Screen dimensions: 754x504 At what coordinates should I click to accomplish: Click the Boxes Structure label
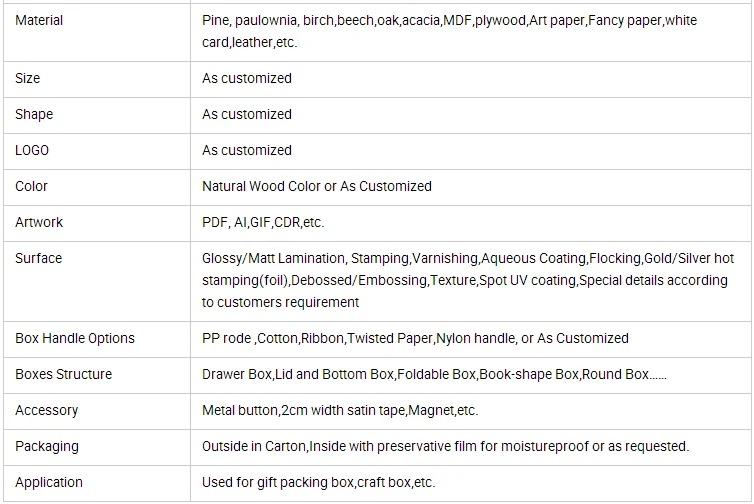64,374
